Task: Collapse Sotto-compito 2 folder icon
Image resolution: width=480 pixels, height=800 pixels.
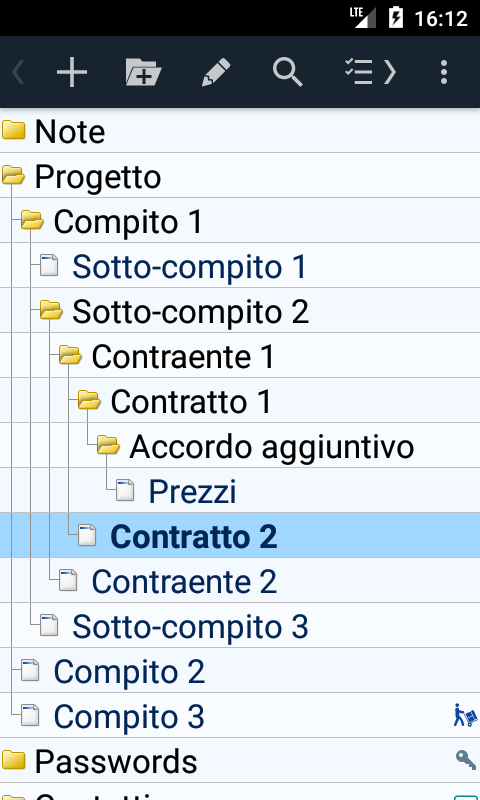Action: click(x=51, y=311)
